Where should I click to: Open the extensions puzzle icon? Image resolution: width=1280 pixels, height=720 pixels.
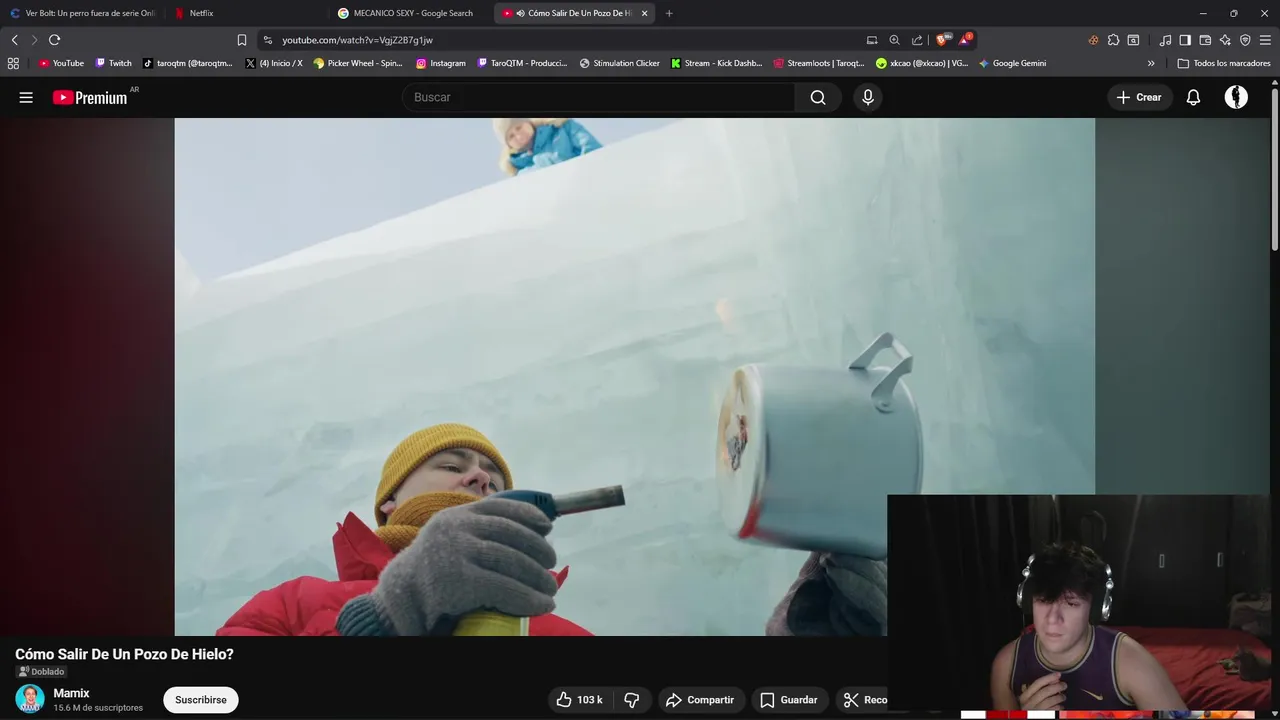(x=1113, y=40)
